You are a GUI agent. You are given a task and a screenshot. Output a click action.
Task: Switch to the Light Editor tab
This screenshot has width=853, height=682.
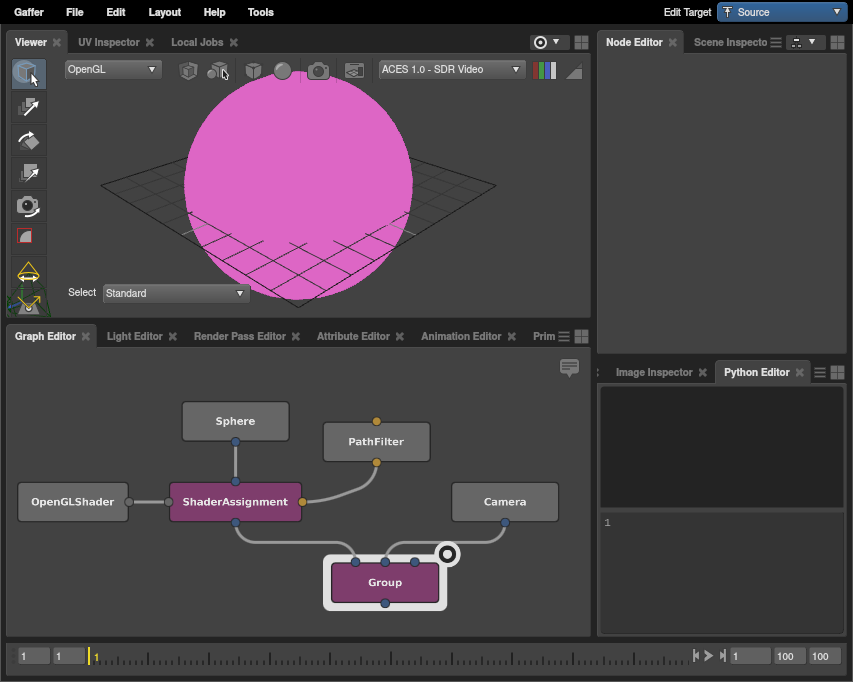tap(134, 337)
